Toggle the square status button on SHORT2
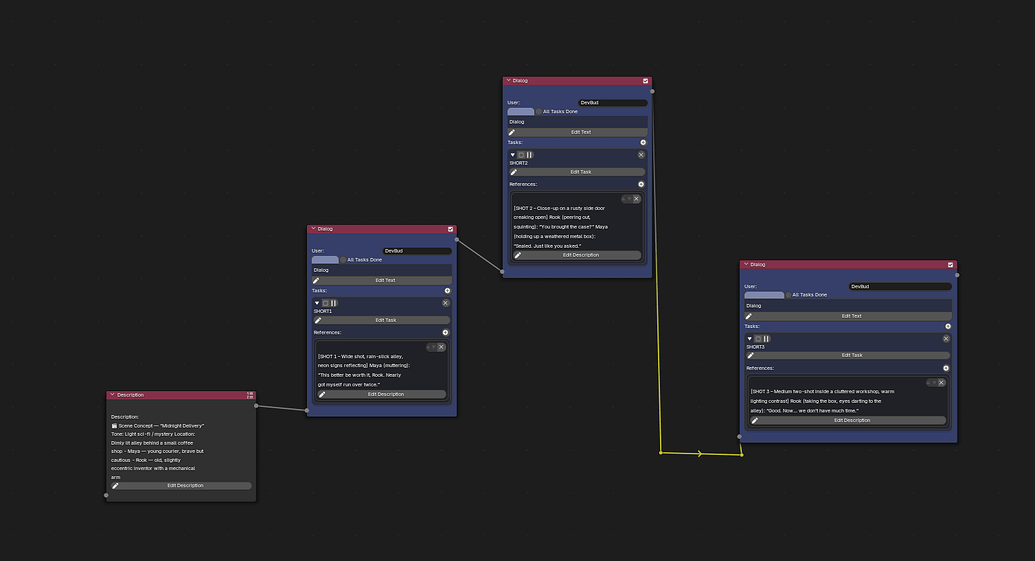This screenshot has width=1035, height=561. 521,154
